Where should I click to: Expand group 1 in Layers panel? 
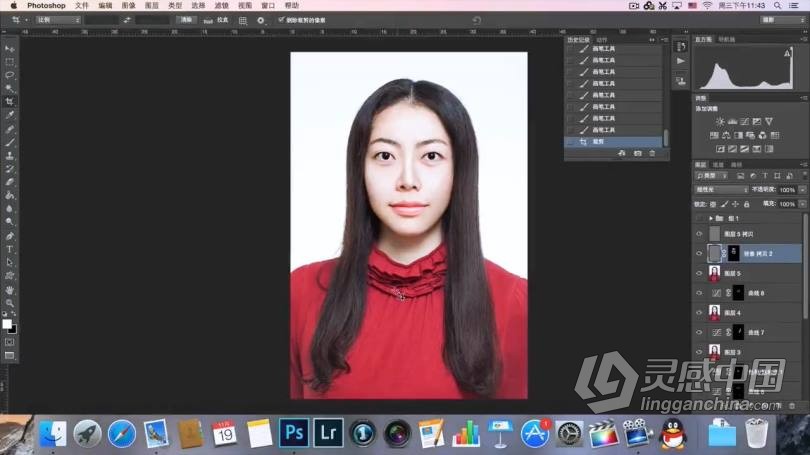(711, 218)
